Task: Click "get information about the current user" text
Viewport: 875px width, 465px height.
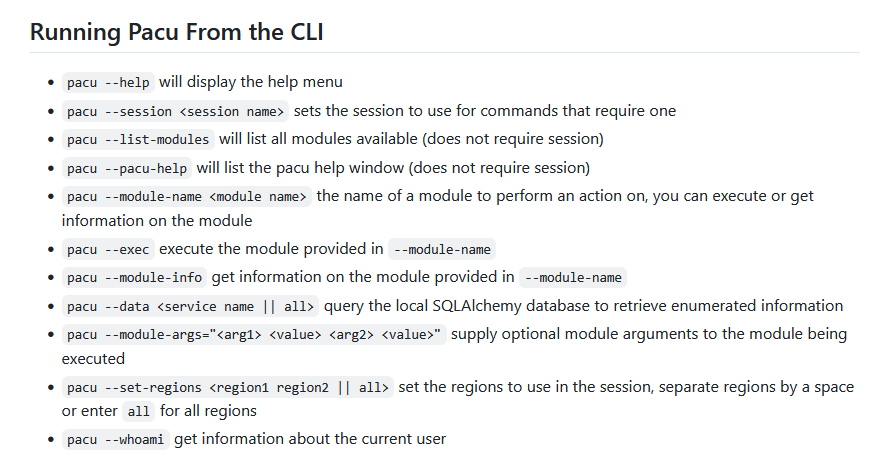Action: tap(310, 439)
